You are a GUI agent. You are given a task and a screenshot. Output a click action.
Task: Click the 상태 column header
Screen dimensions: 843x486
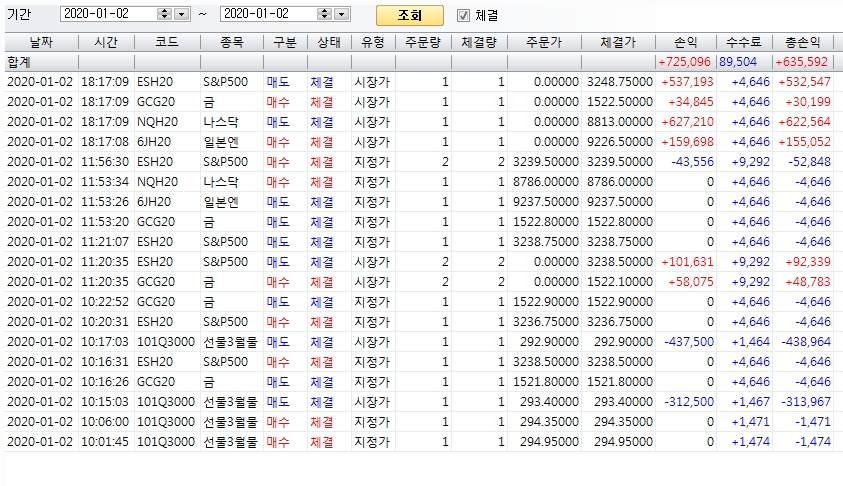click(x=329, y=42)
